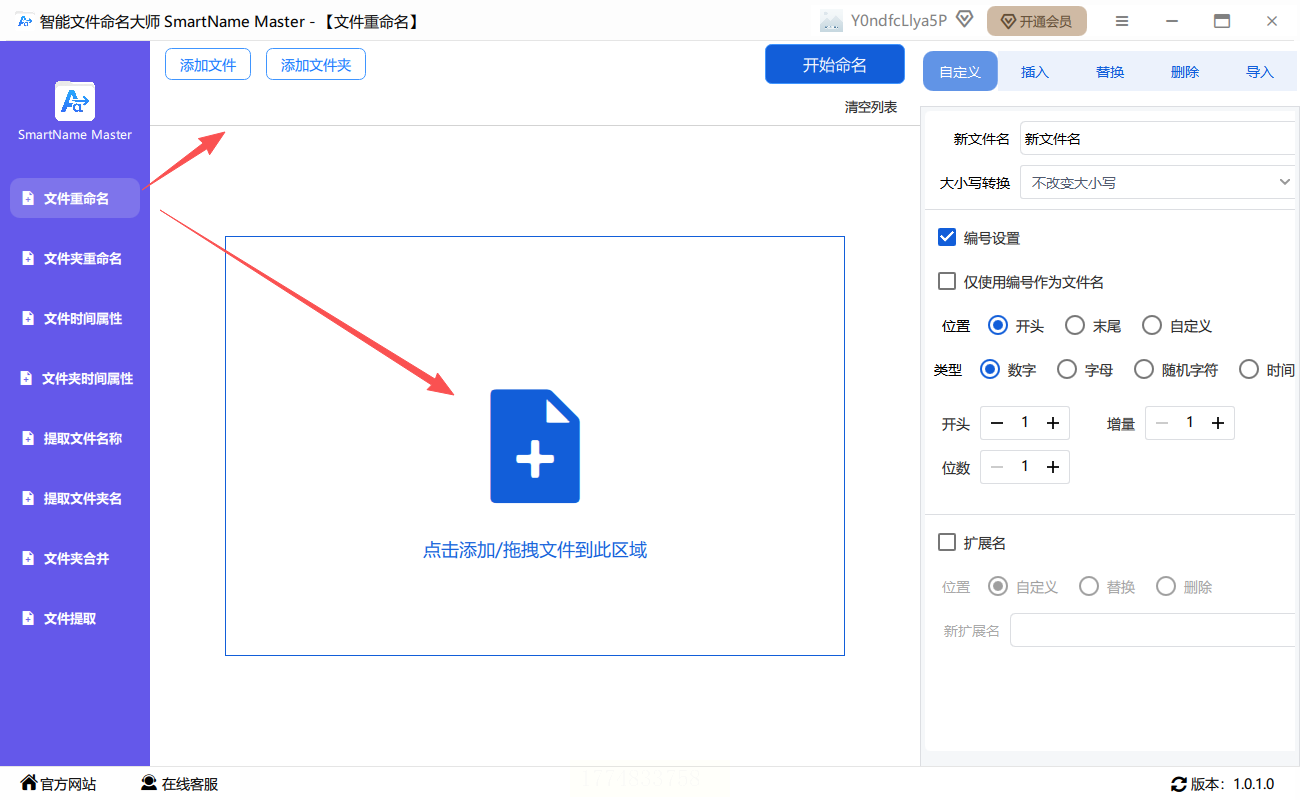Select 字母 type radio button
The image size is (1300, 800).
1067,369
